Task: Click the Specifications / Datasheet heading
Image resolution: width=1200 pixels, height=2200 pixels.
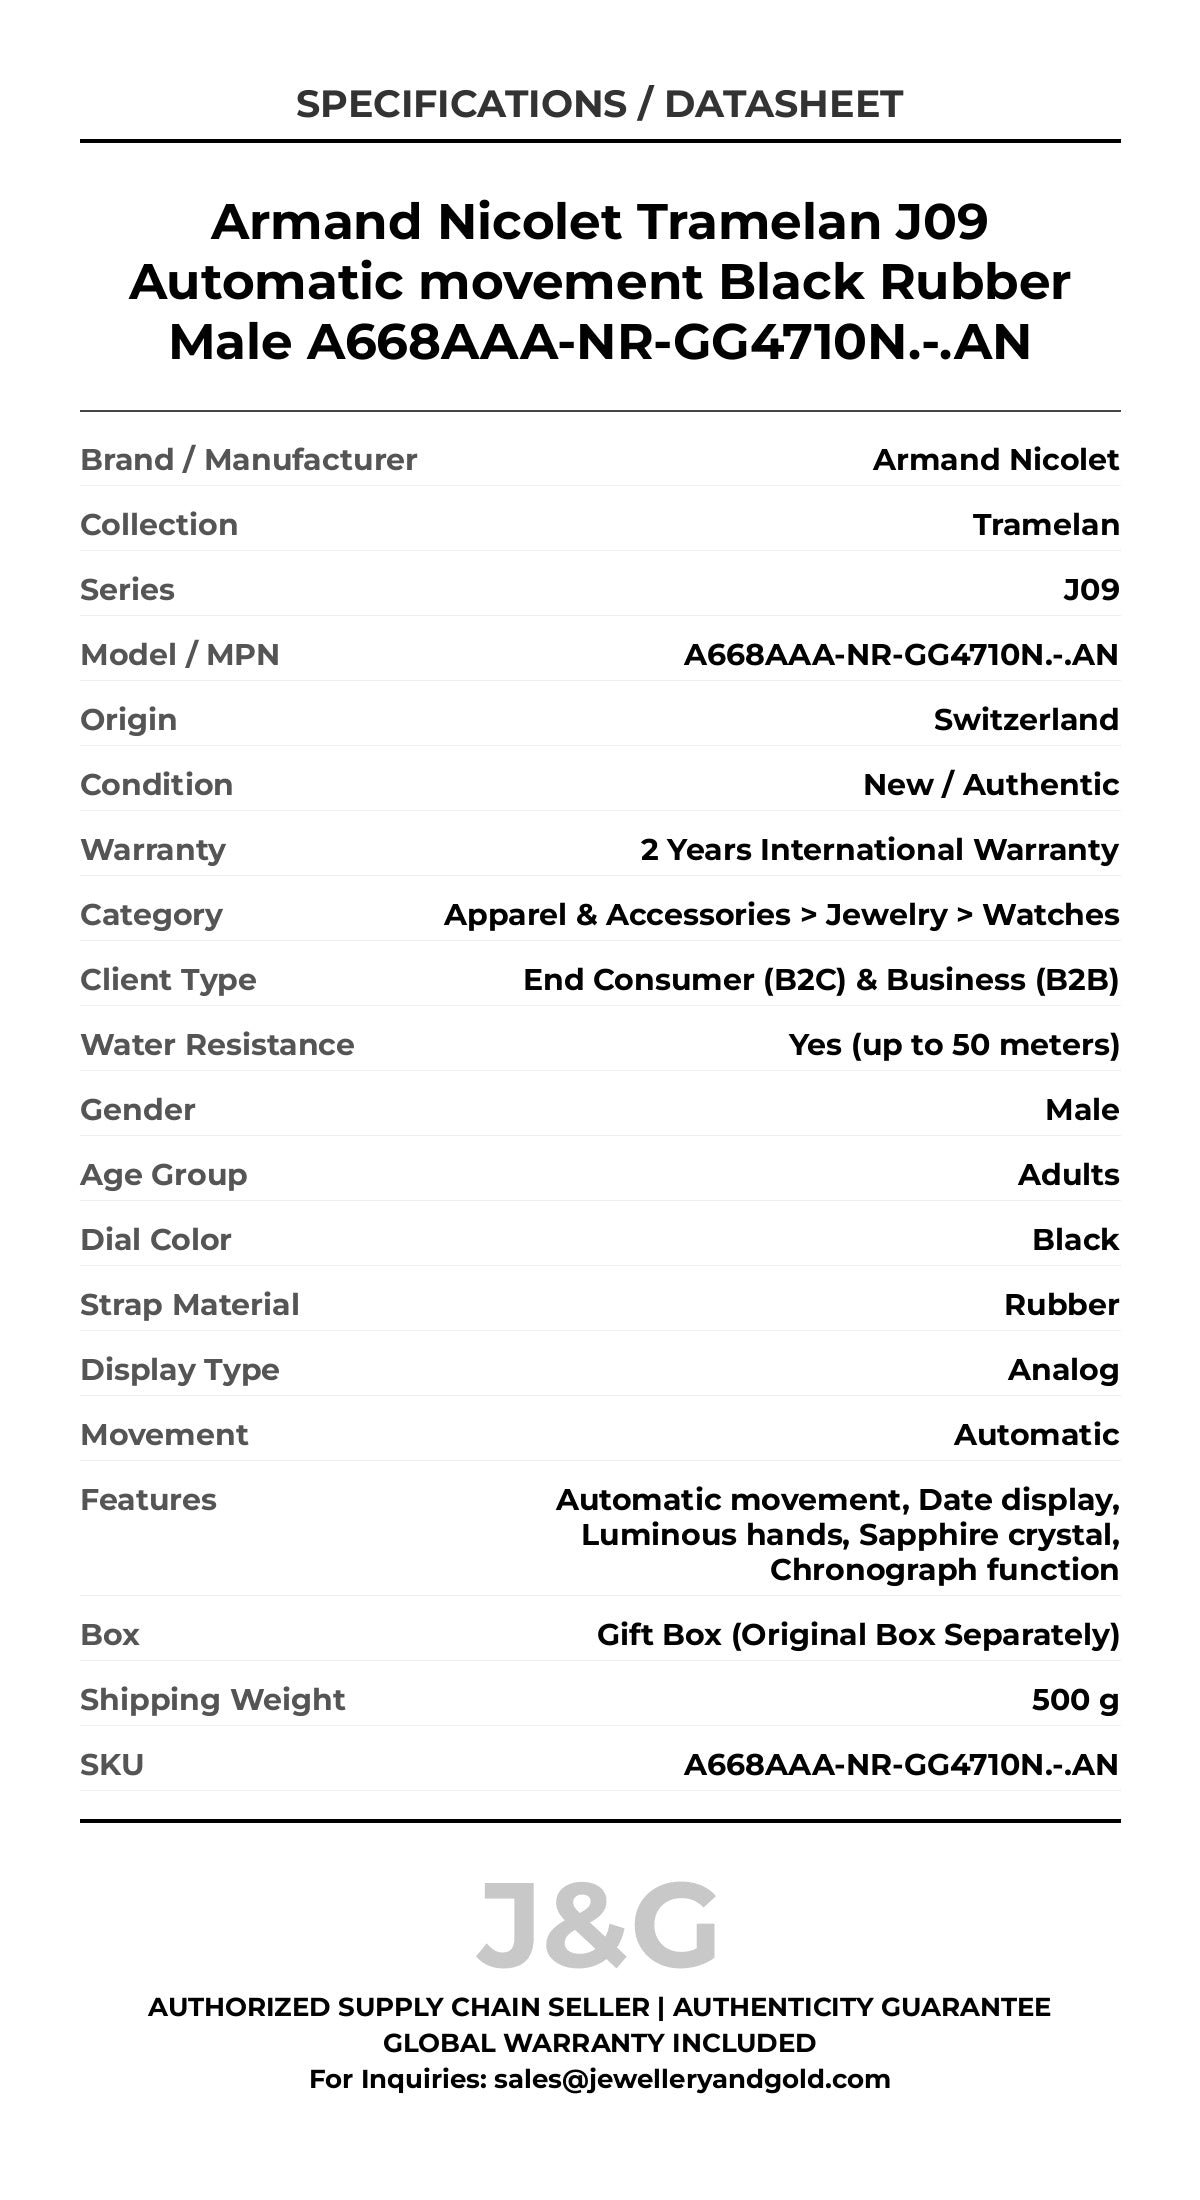Action: pos(599,104)
